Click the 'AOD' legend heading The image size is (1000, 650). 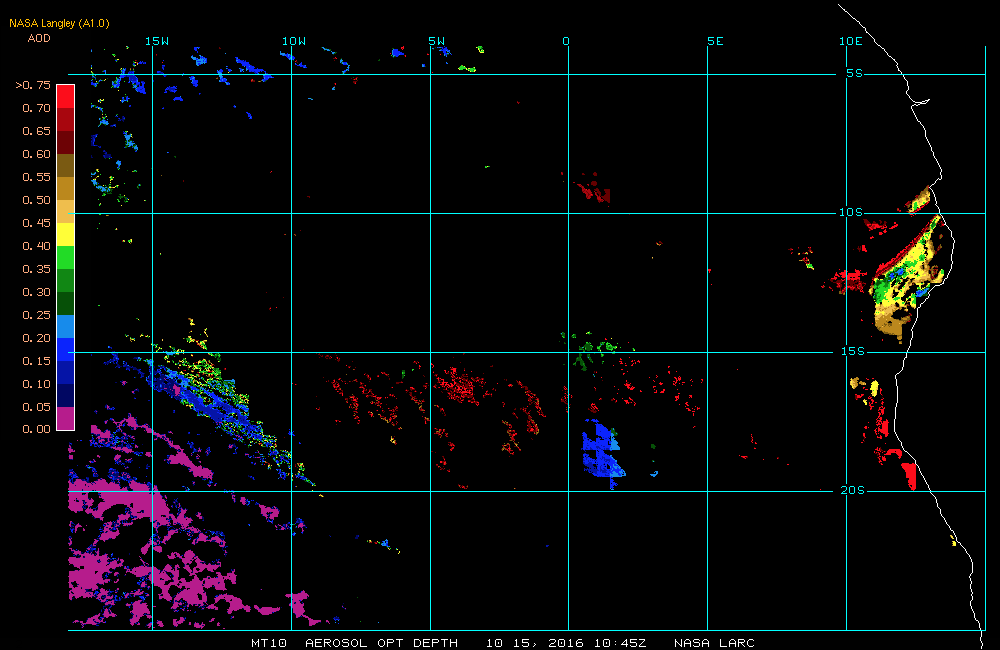[x=39, y=38]
